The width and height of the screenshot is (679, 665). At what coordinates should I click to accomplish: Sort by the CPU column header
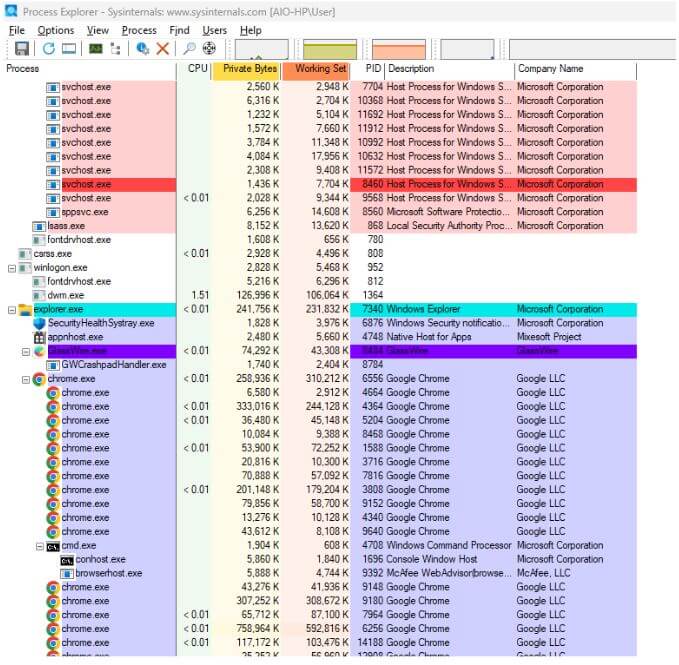194,69
